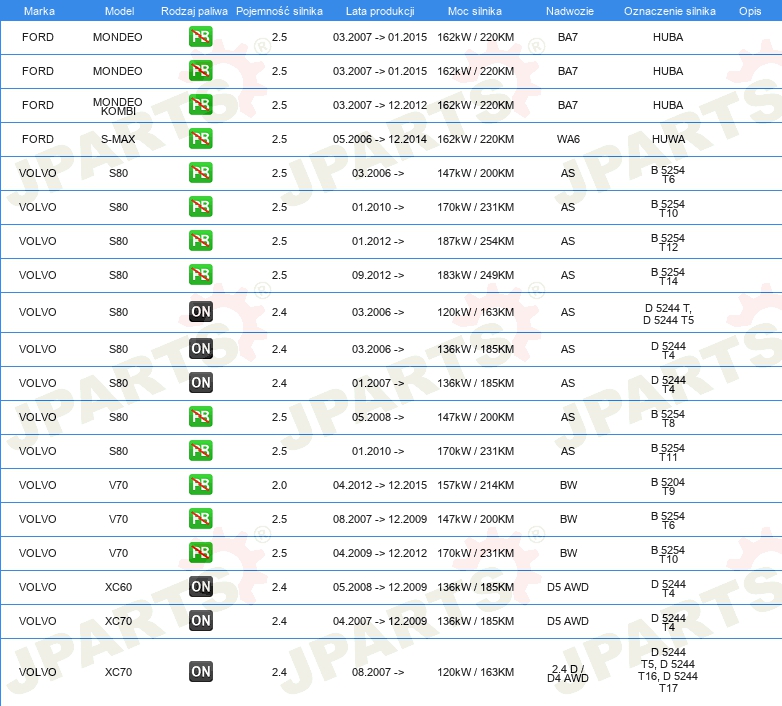Select the 157kW / 214KM power cell
The width and height of the screenshot is (782, 706).
point(475,485)
